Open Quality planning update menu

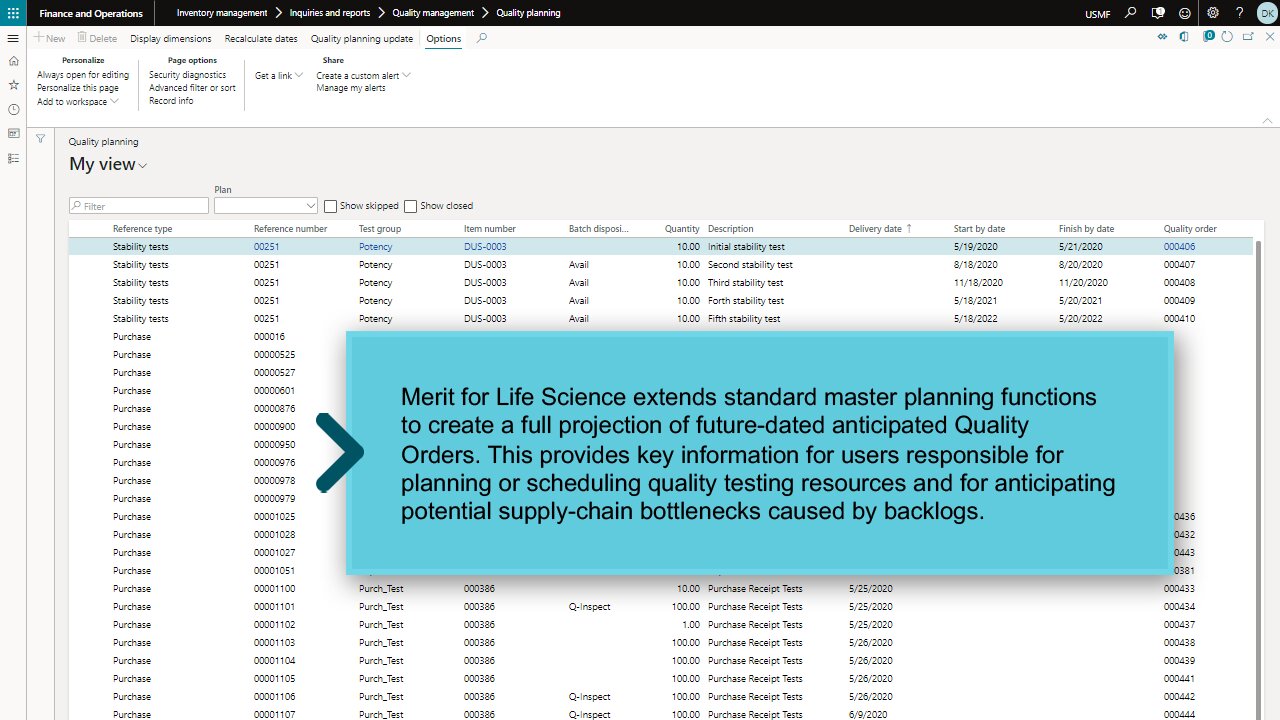[x=361, y=39]
